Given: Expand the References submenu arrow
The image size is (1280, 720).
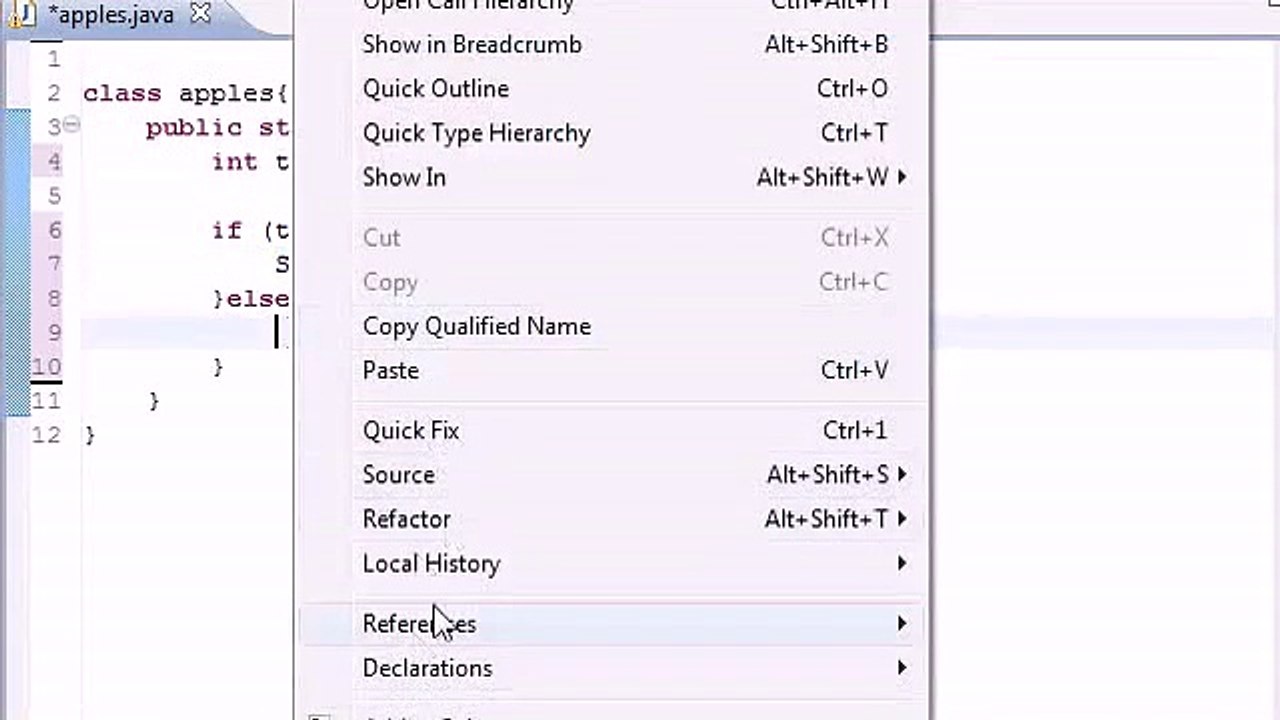Looking at the screenshot, I should coord(902,623).
